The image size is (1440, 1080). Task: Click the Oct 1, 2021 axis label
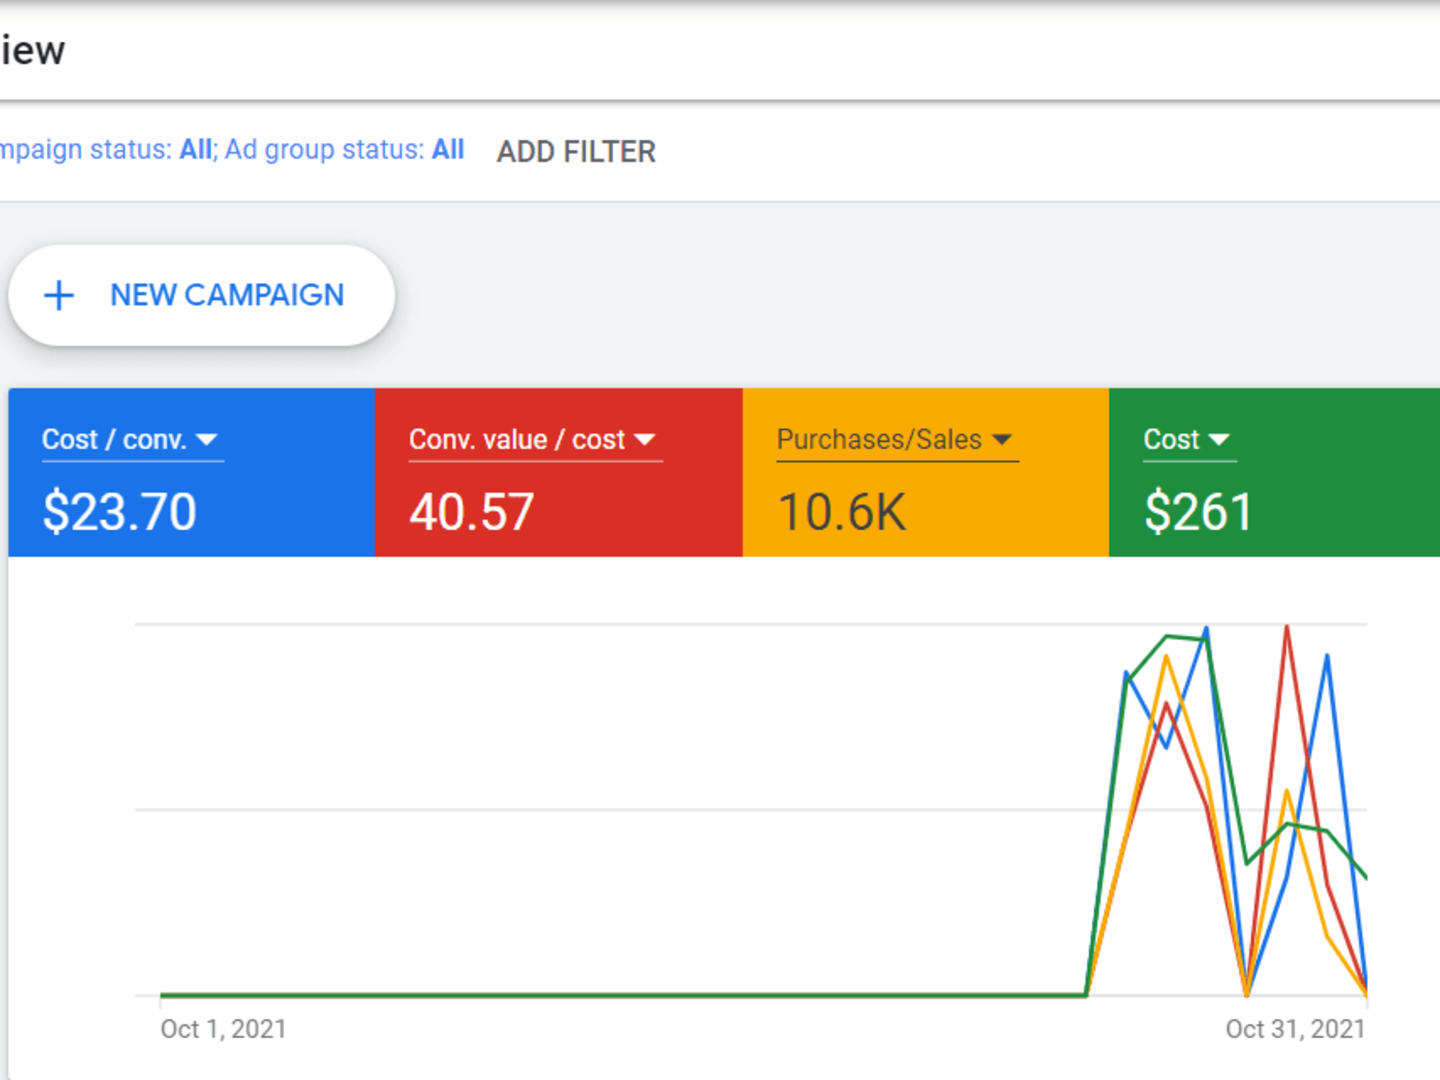(223, 1029)
